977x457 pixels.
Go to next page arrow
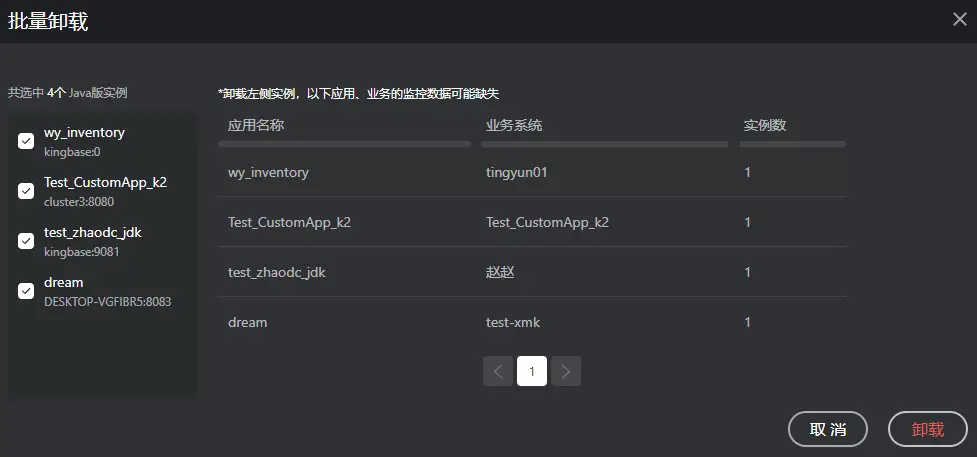pyautogui.click(x=566, y=372)
